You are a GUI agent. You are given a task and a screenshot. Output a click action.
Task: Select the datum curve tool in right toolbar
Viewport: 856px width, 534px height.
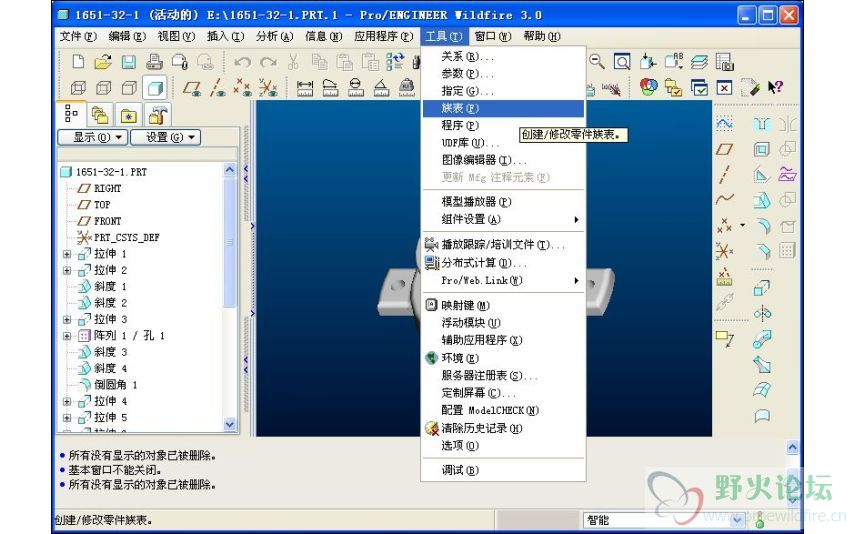[724, 199]
